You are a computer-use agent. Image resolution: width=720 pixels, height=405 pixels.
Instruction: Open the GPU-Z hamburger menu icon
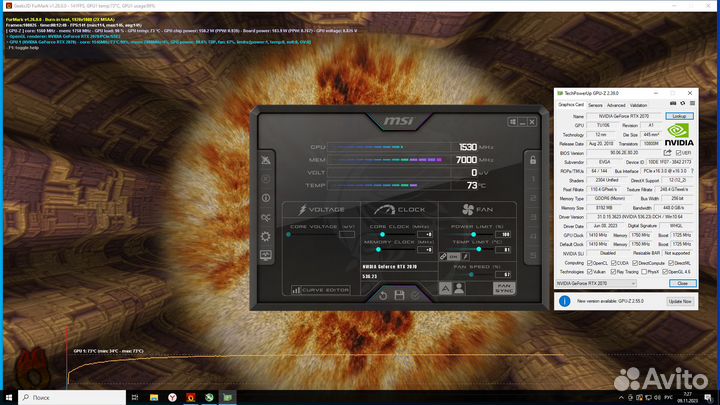pyautogui.click(x=692, y=103)
